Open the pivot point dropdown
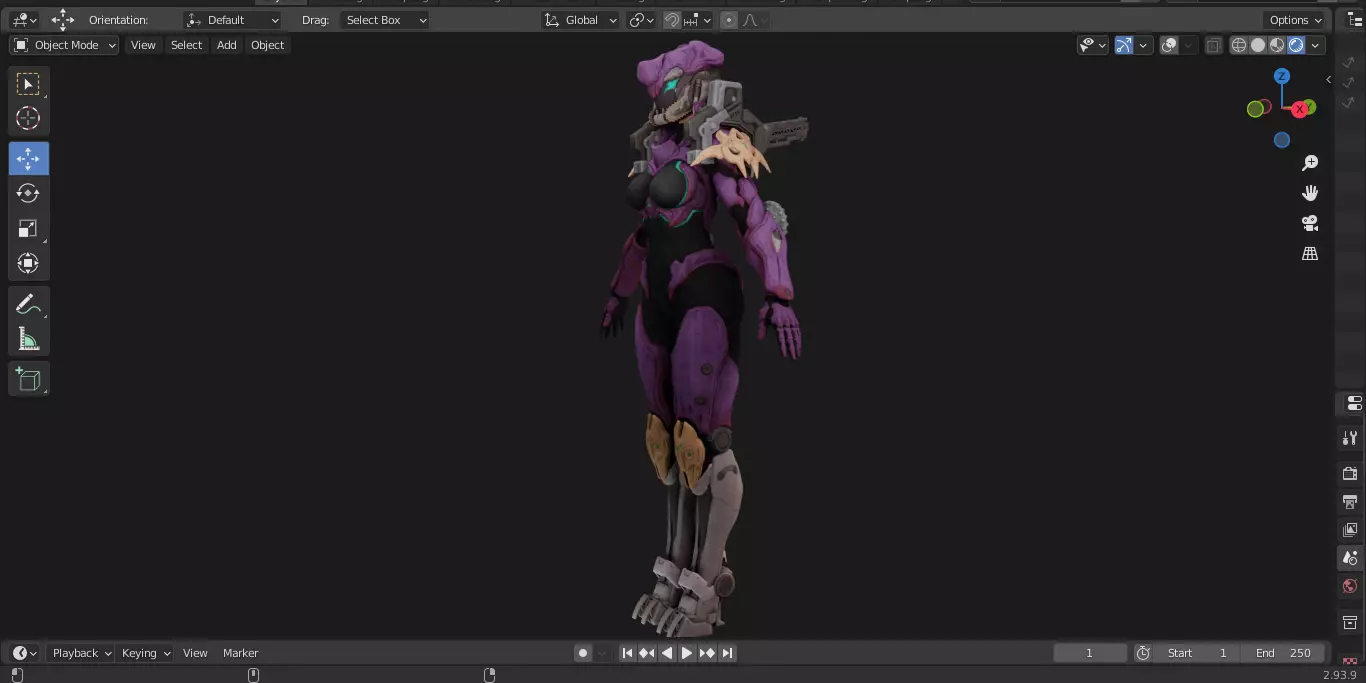1366x683 pixels. (642, 20)
